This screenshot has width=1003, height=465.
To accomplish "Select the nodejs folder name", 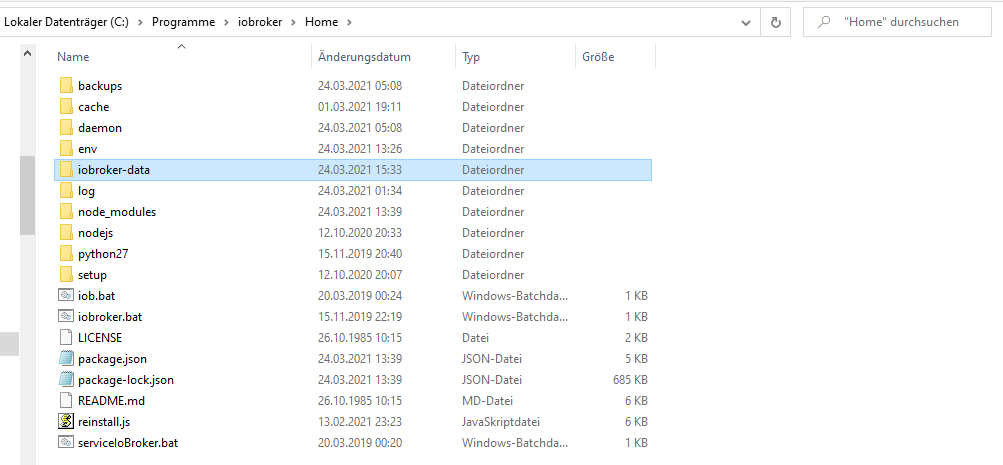I will point(95,233).
